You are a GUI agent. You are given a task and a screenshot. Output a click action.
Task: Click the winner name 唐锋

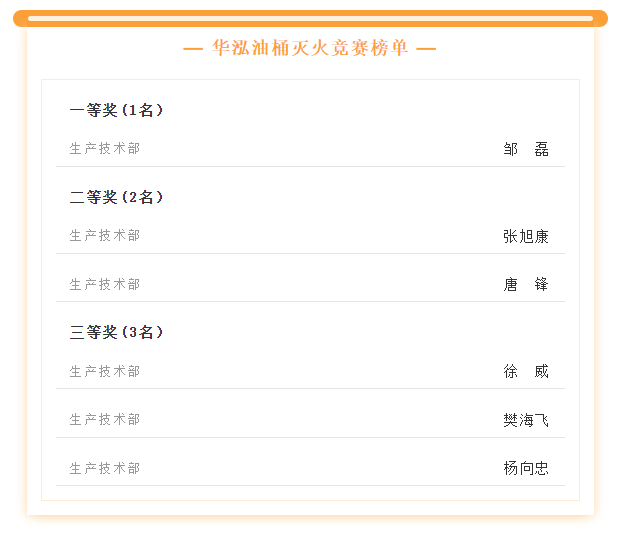(x=526, y=284)
